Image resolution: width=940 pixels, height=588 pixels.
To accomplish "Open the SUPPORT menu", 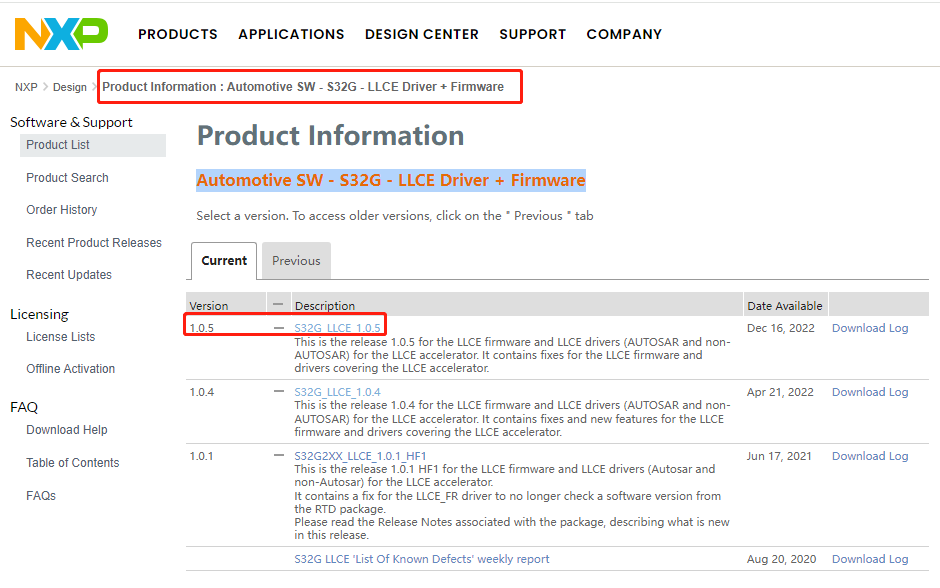I will tap(532, 34).
